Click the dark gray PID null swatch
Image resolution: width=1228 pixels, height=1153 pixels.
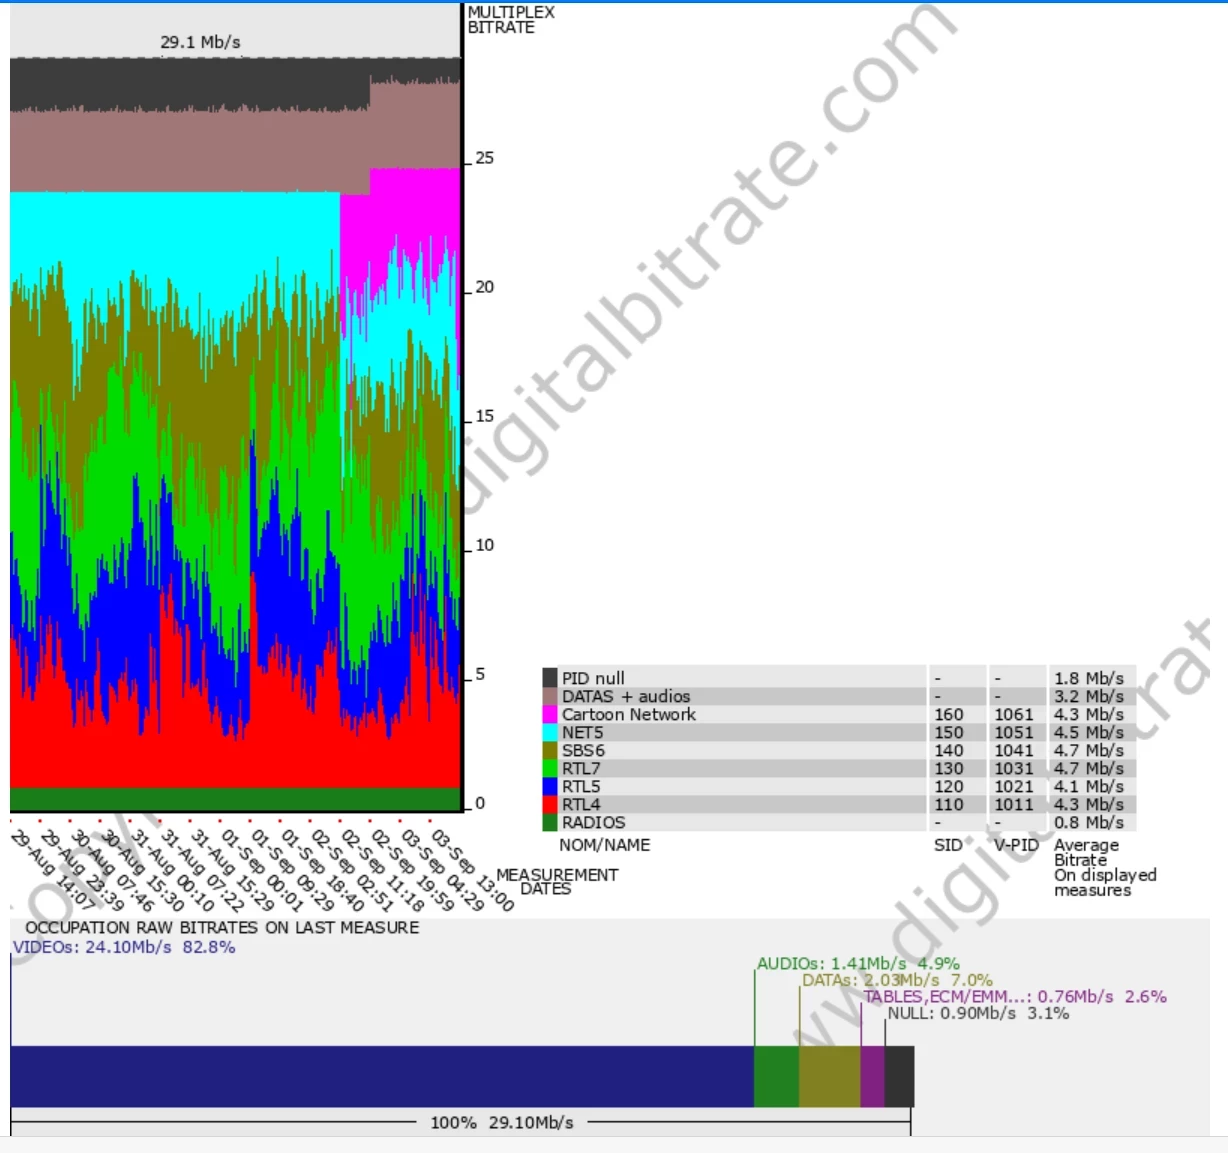tap(549, 678)
